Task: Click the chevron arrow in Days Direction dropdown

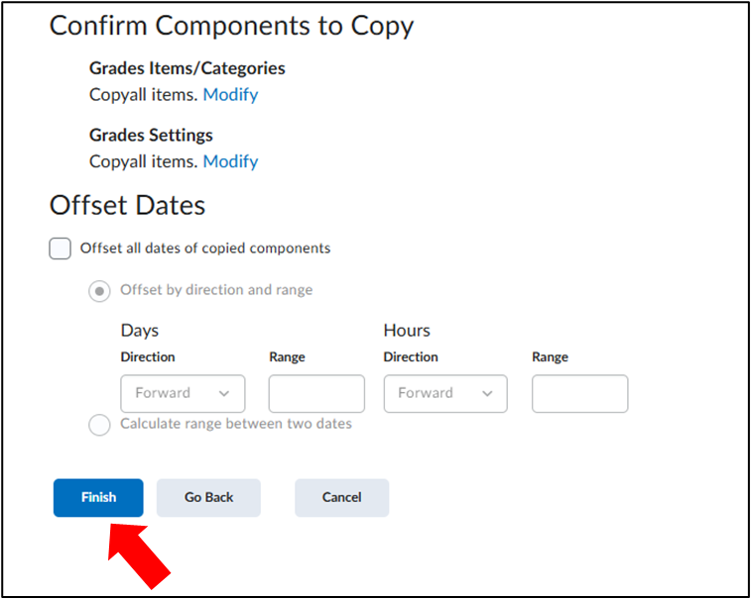Action: 223,394
